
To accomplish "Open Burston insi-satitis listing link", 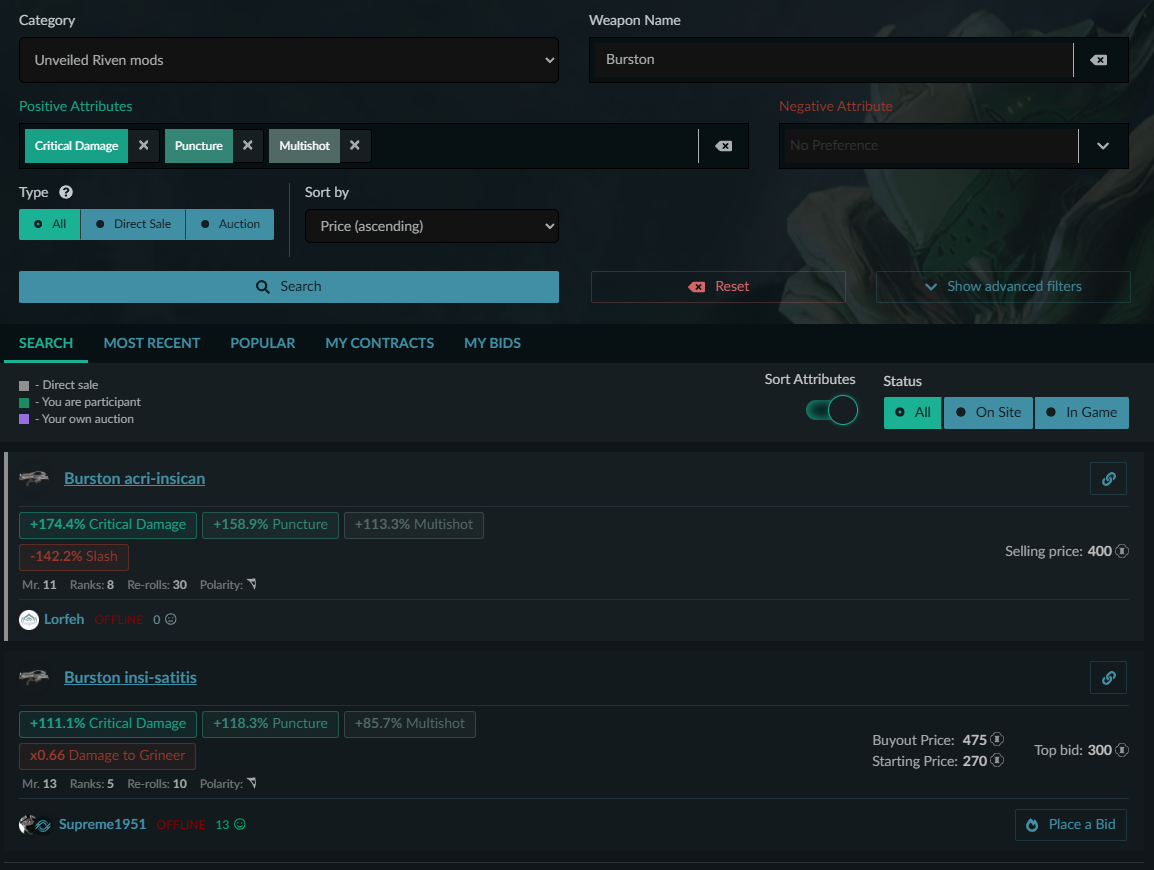I will (130, 677).
